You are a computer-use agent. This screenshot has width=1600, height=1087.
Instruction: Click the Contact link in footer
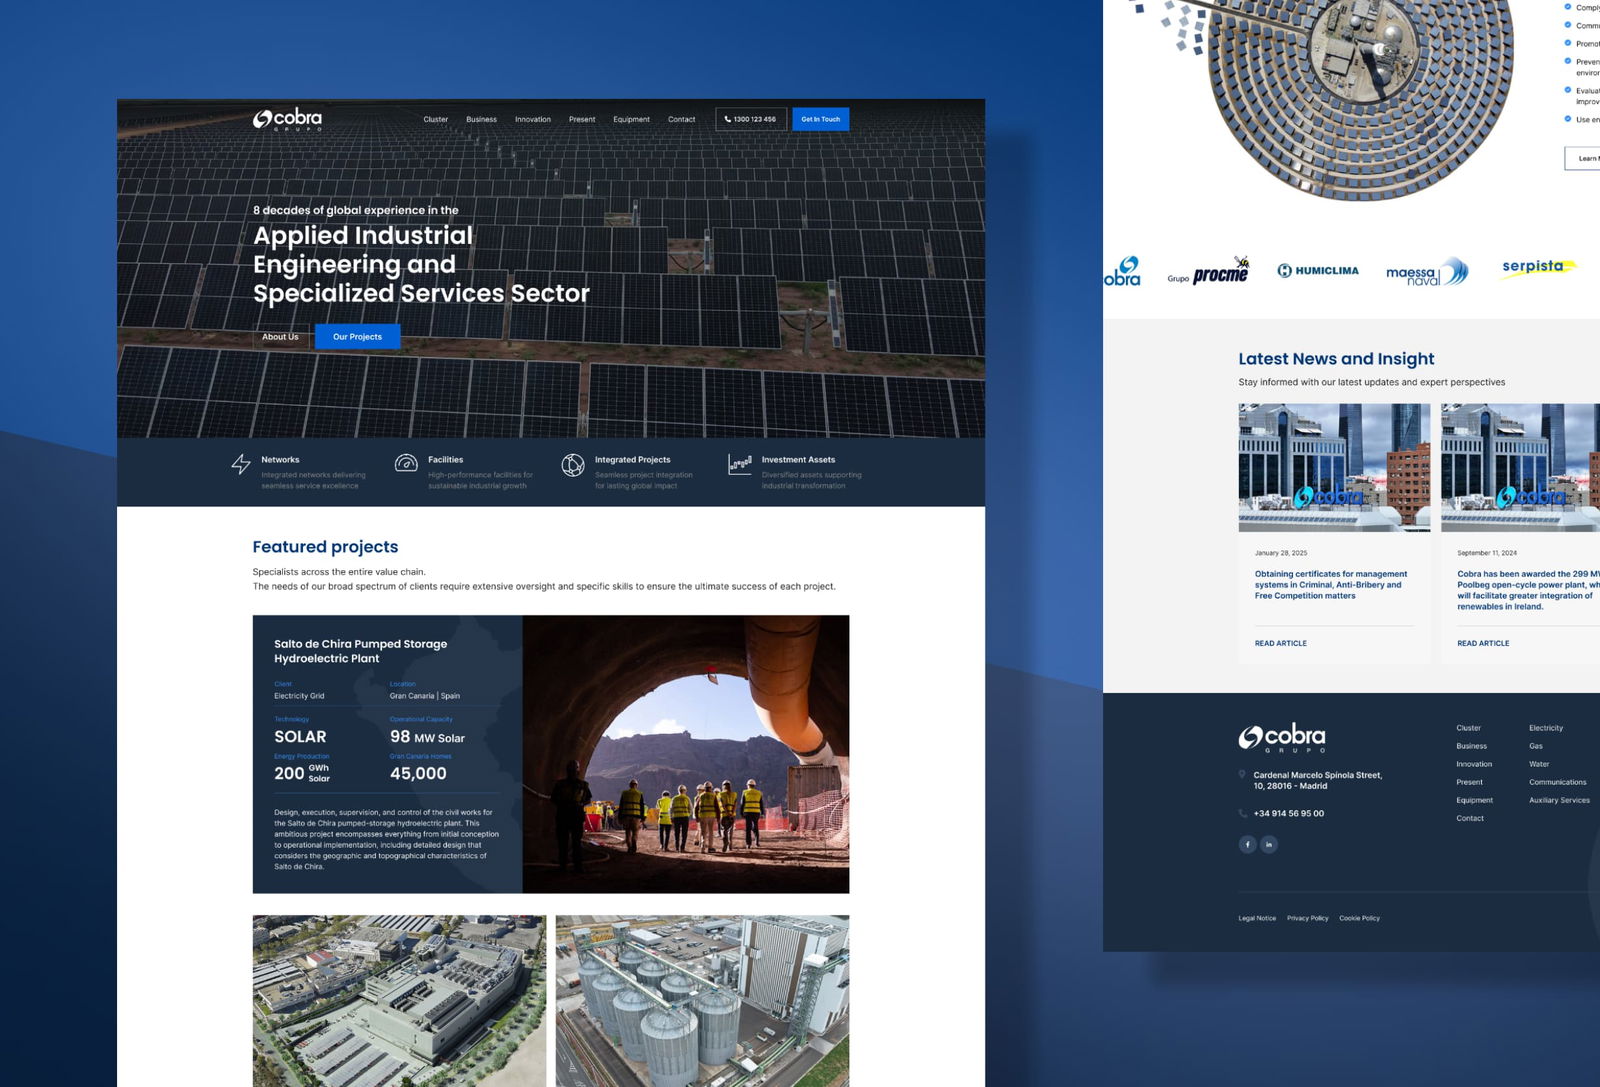point(1470,818)
